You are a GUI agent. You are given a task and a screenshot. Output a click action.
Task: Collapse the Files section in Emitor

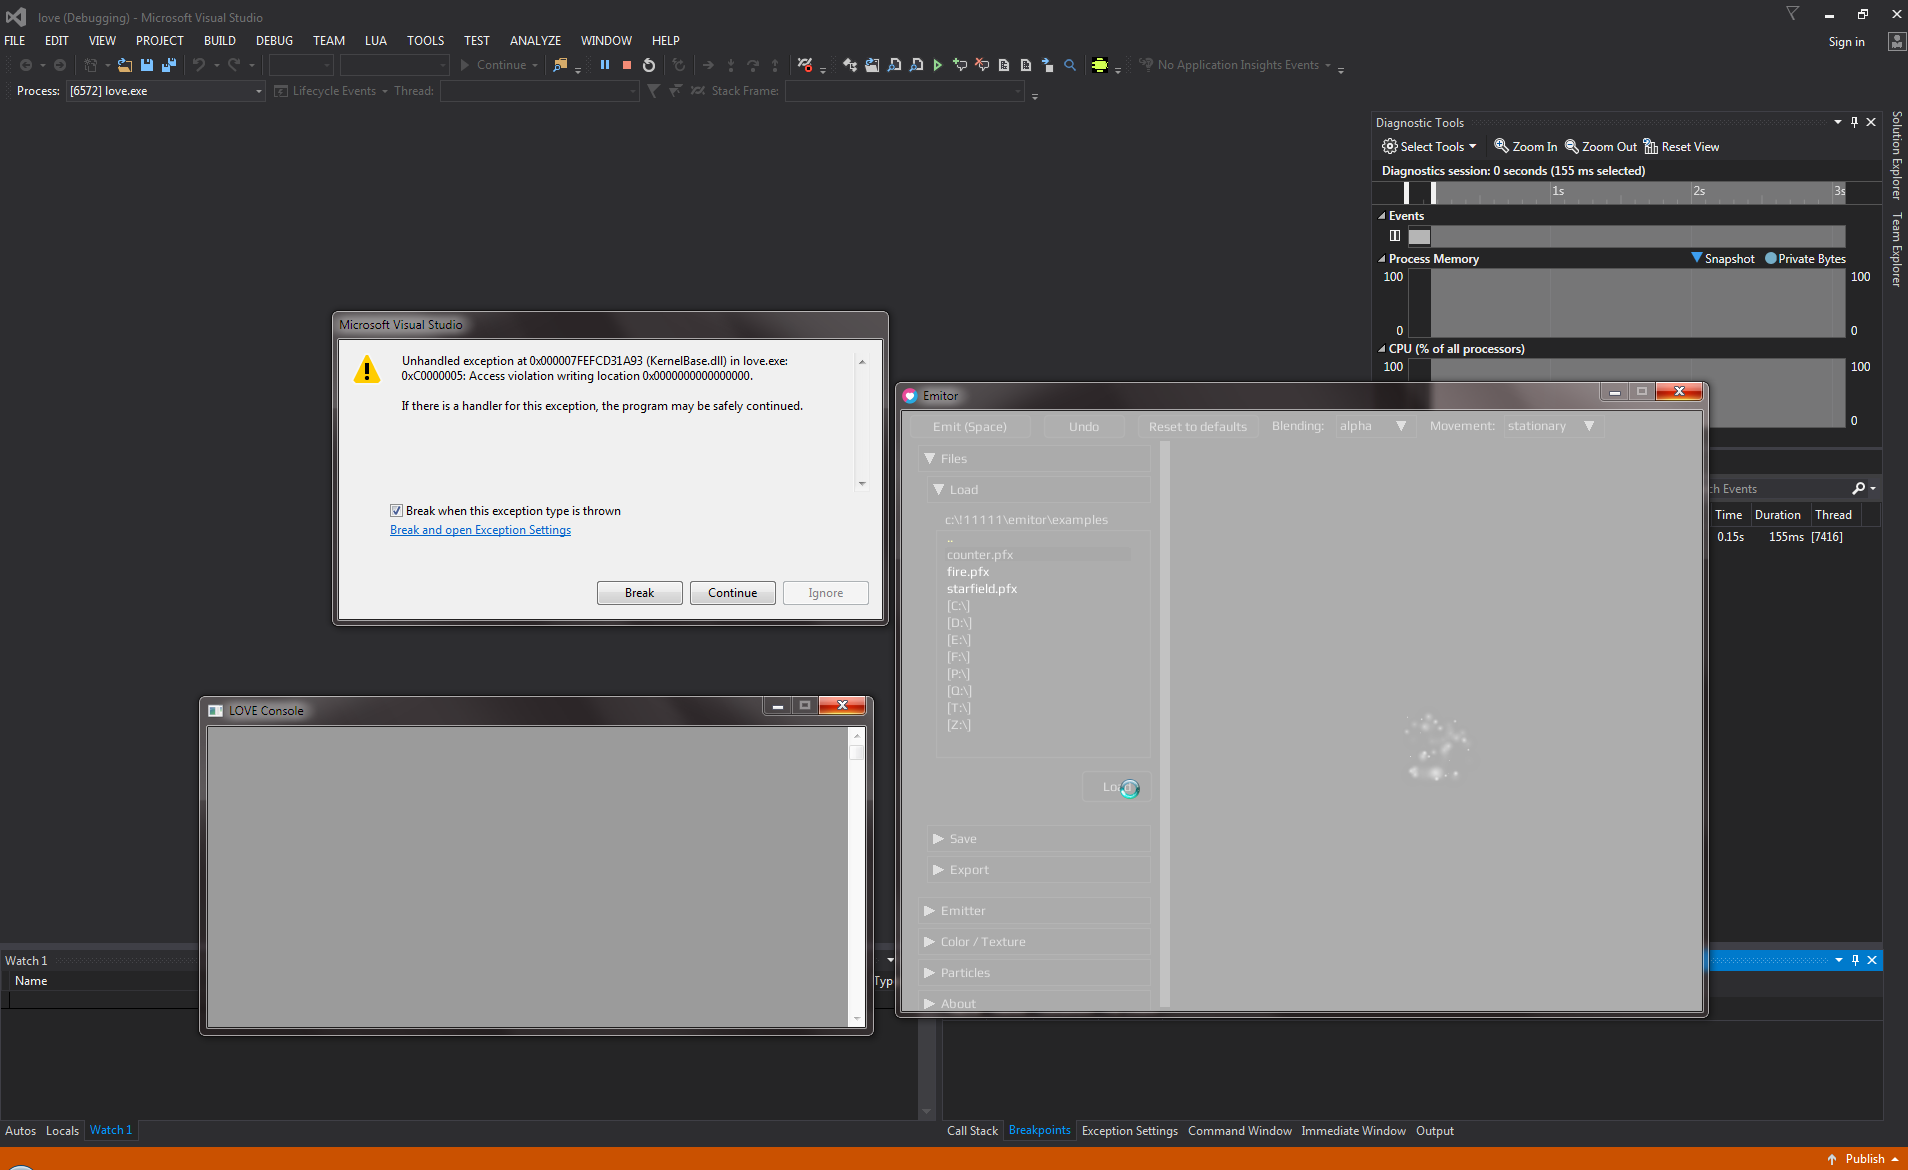point(1033,459)
